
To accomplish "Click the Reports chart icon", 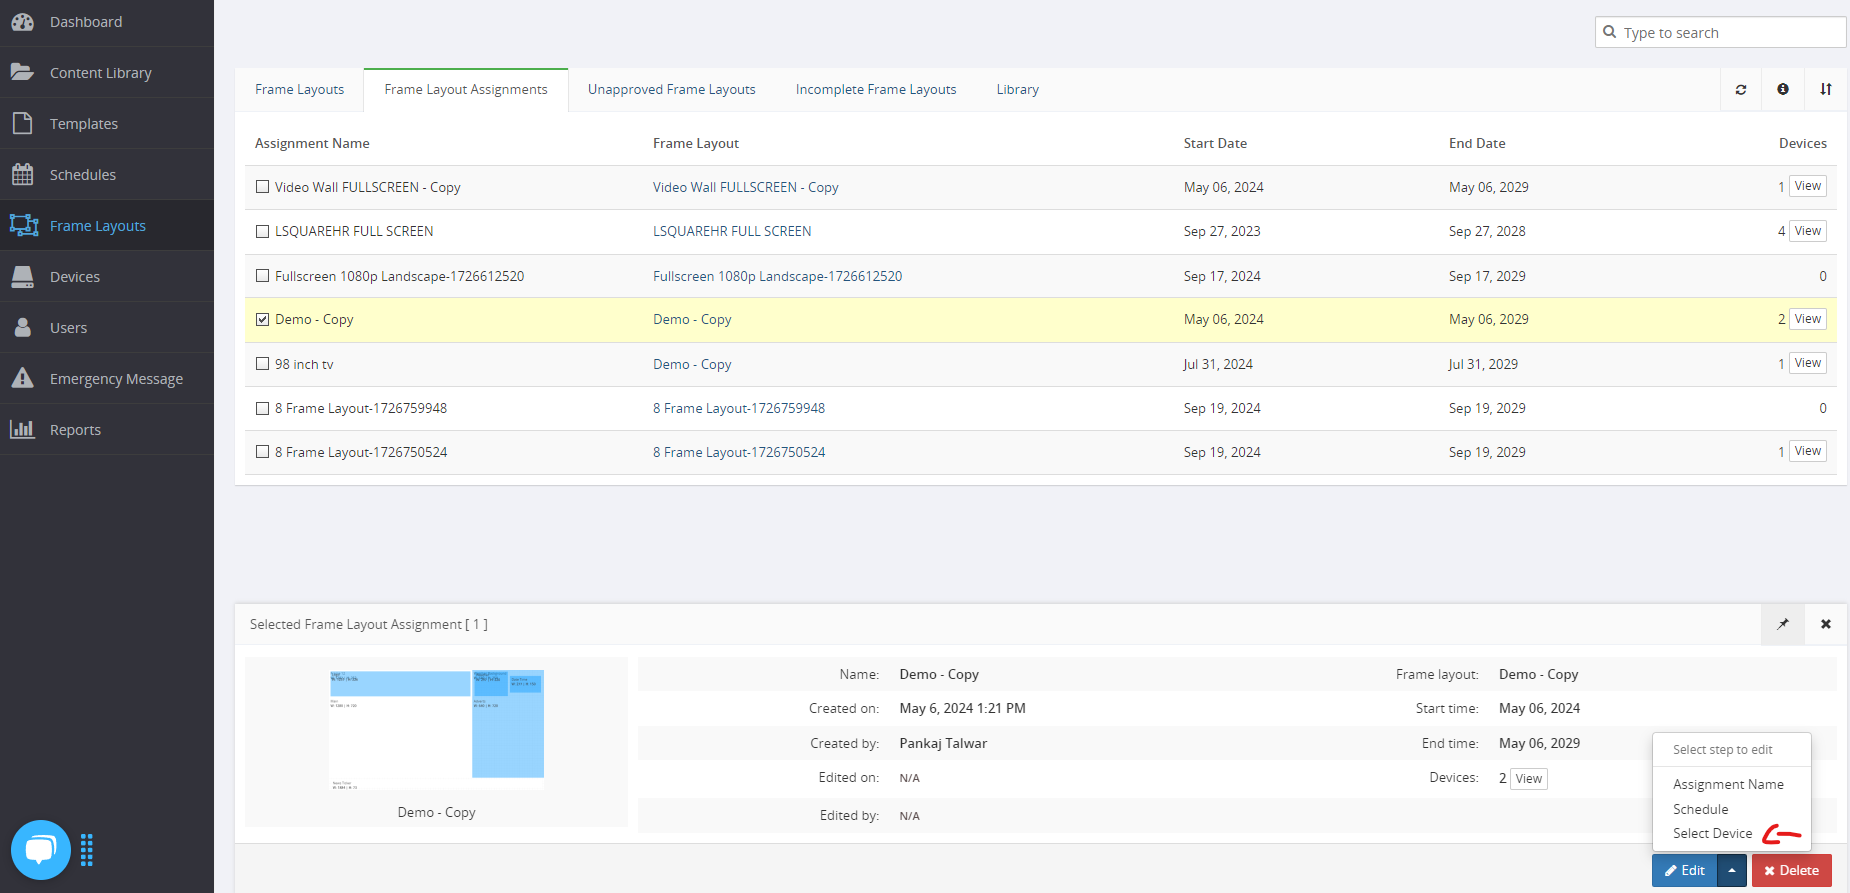I will 22,429.
